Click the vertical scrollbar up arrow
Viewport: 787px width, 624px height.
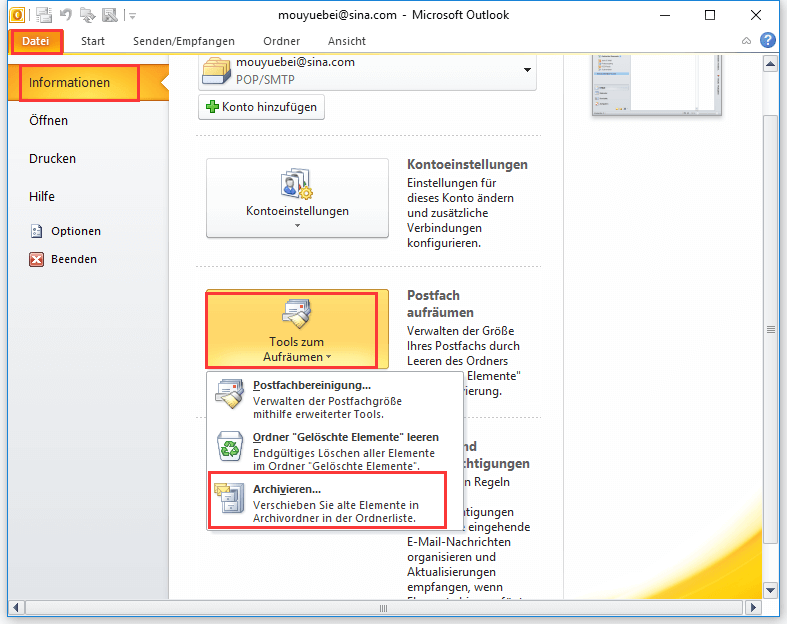(x=770, y=64)
